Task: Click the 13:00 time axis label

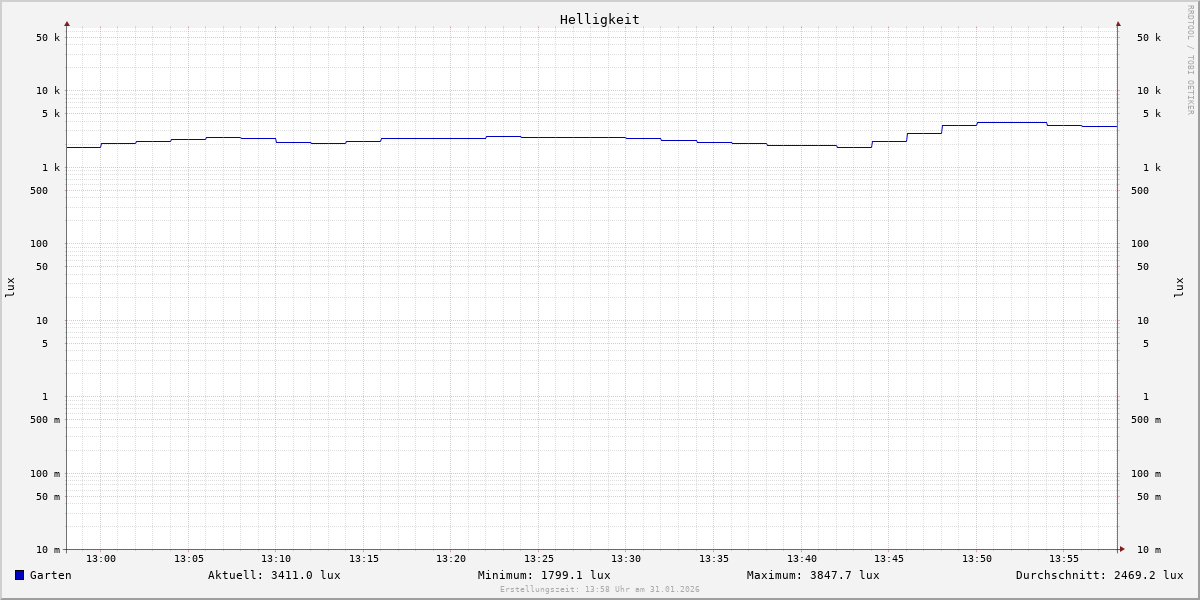Action: [101, 559]
